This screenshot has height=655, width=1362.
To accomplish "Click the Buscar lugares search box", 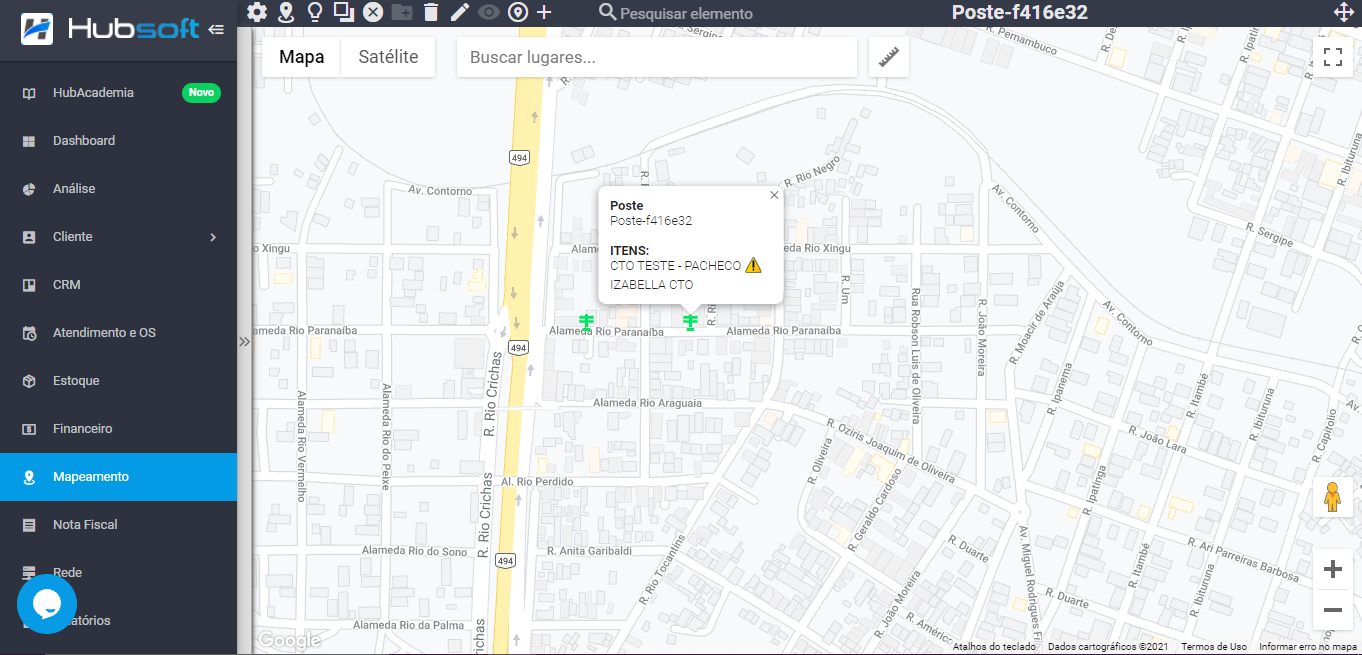I will click(657, 57).
